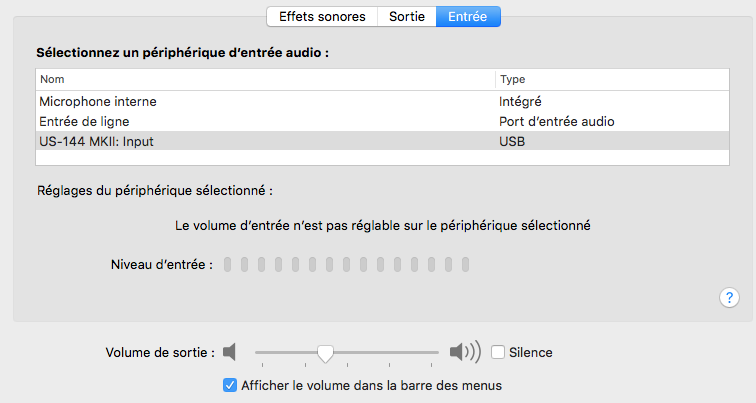The image size is (756, 403).
Task: Select Entrée de ligne input device
Action: point(382,121)
